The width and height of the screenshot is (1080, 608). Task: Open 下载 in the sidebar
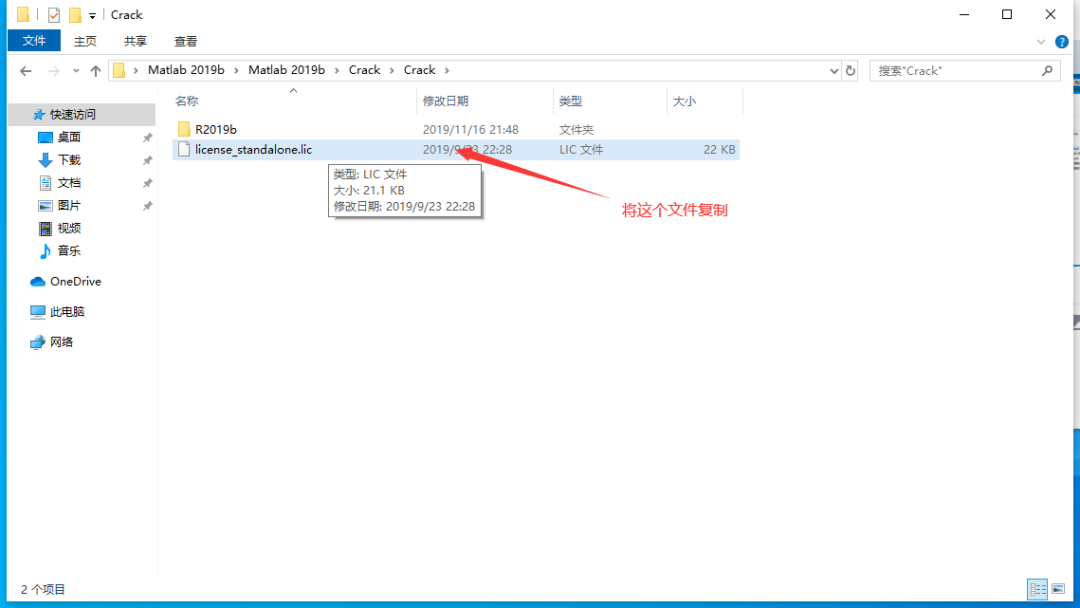pos(69,160)
